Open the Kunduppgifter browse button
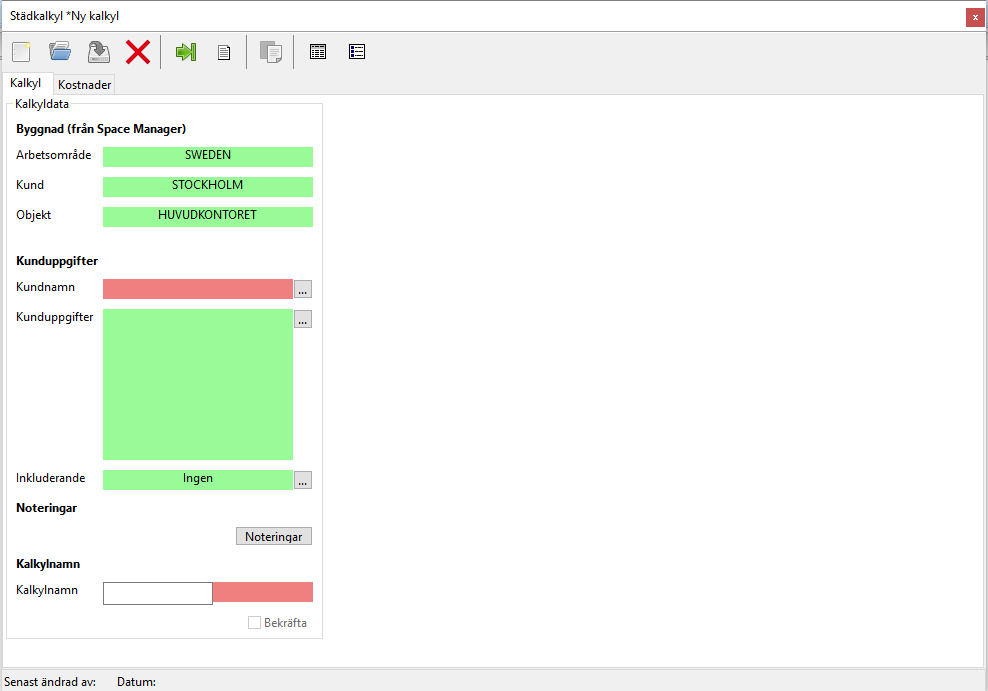 click(x=303, y=319)
